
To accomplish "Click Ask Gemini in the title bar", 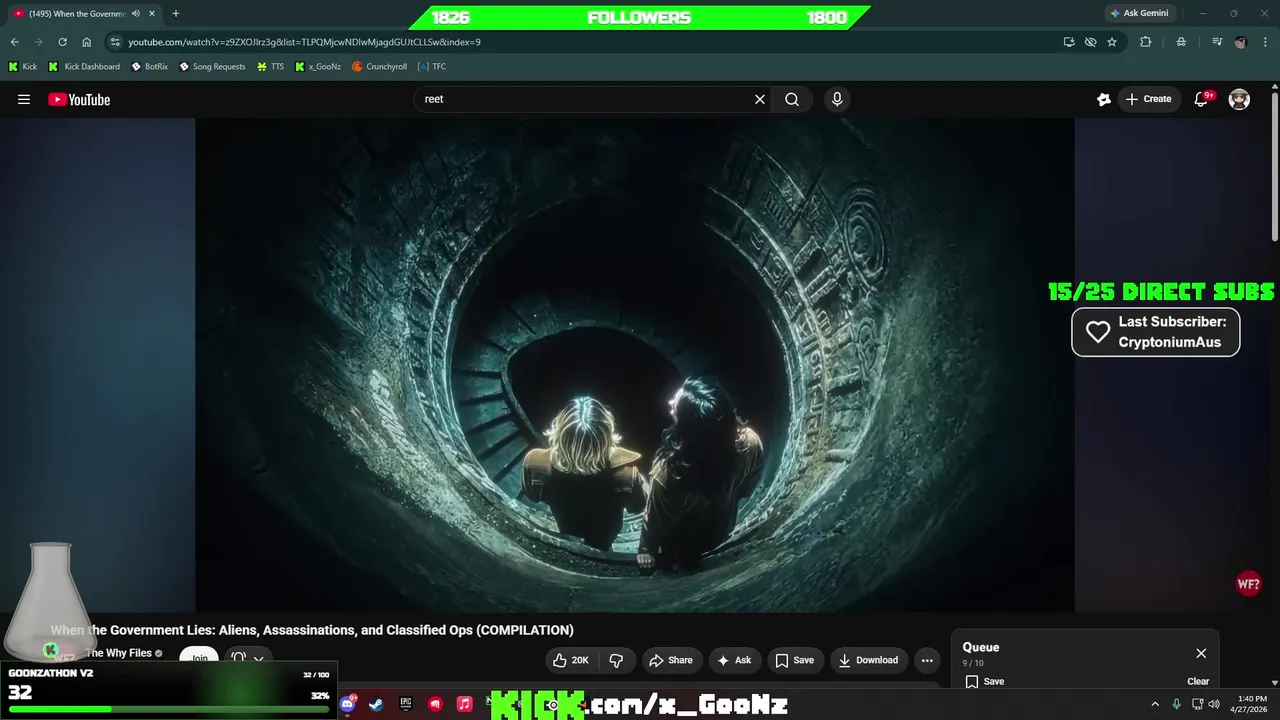I will (1140, 13).
